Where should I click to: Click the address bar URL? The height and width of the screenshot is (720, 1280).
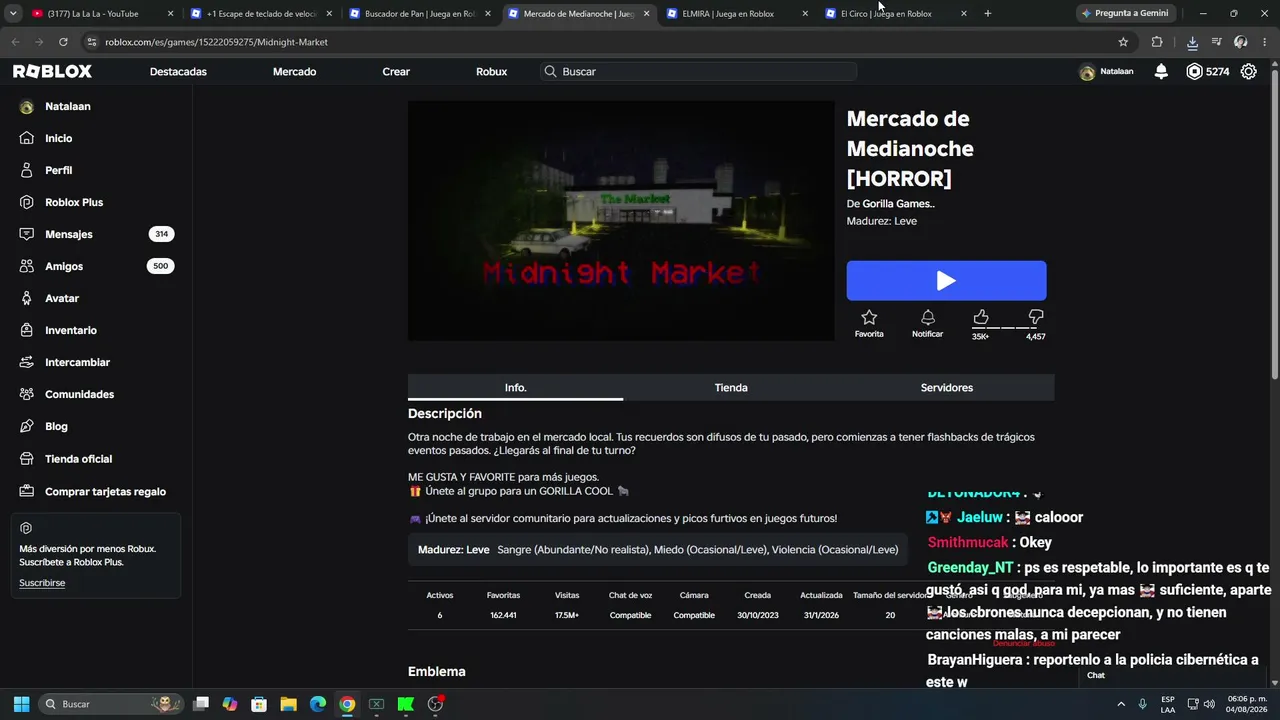pyautogui.click(x=216, y=42)
